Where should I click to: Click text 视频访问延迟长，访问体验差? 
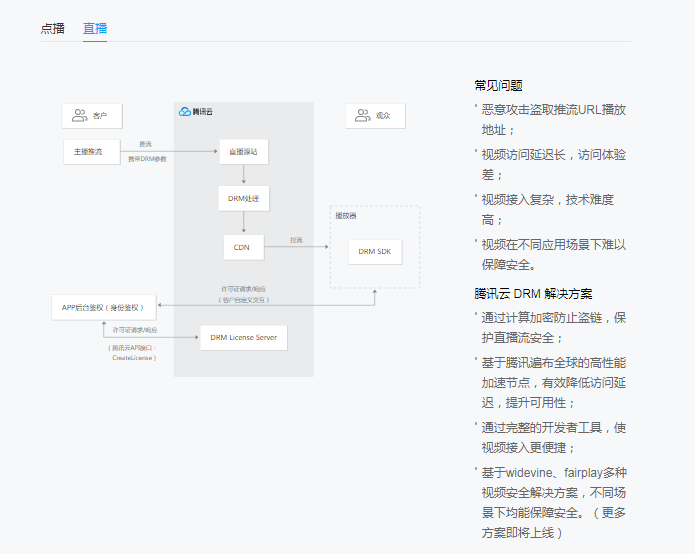(x=554, y=165)
